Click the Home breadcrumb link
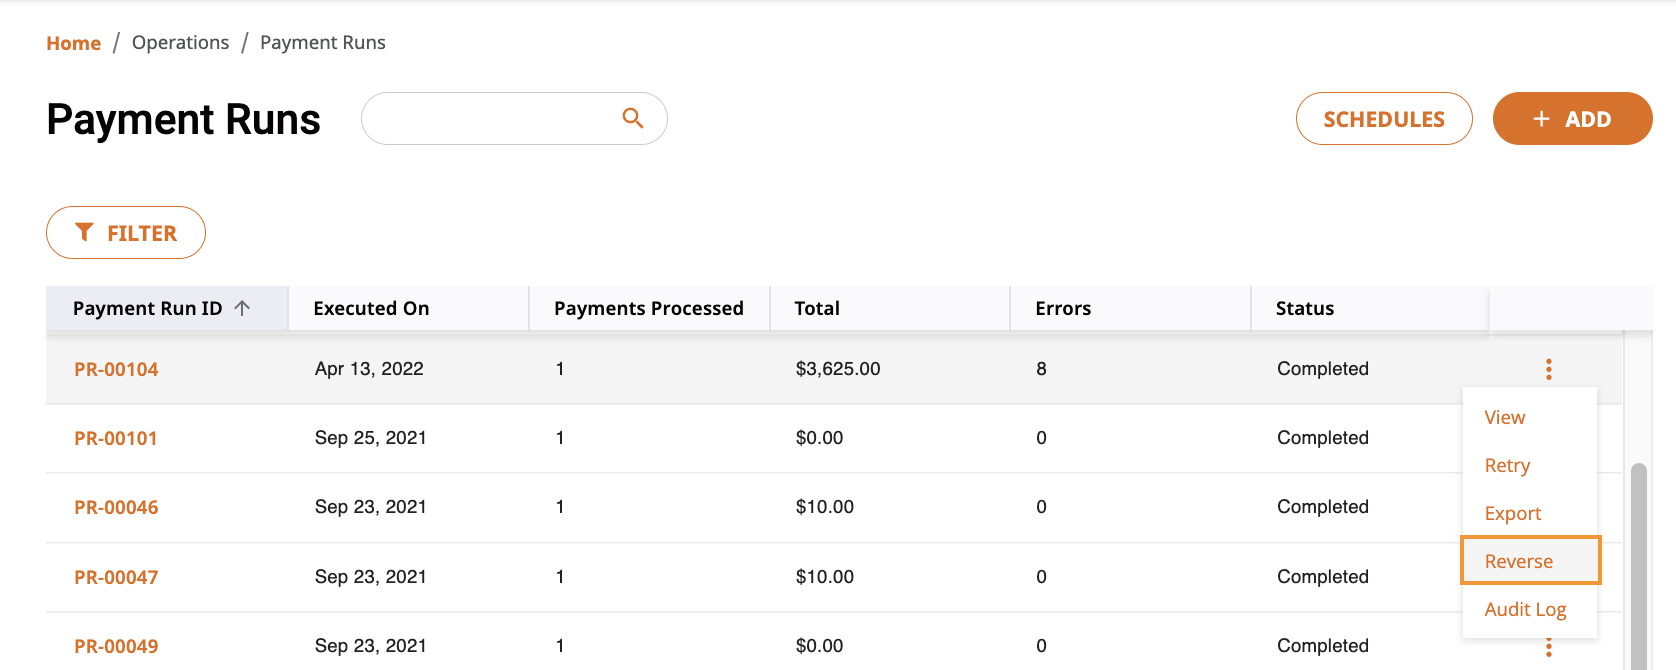 (x=74, y=43)
